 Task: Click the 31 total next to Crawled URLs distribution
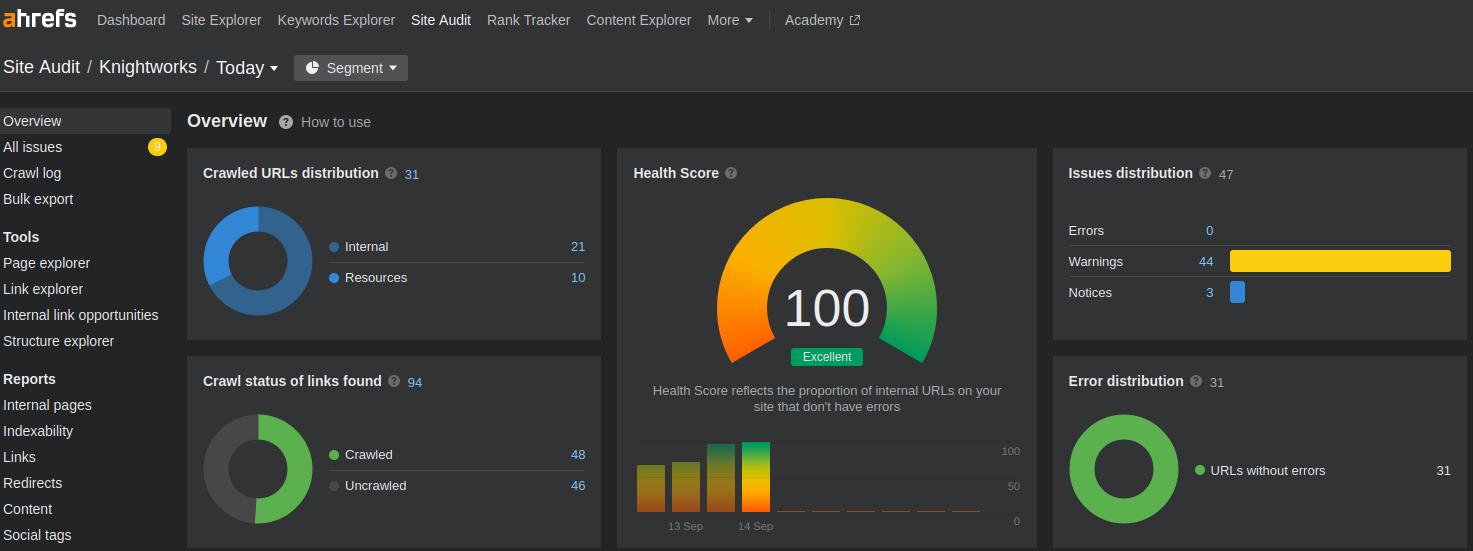coord(412,174)
